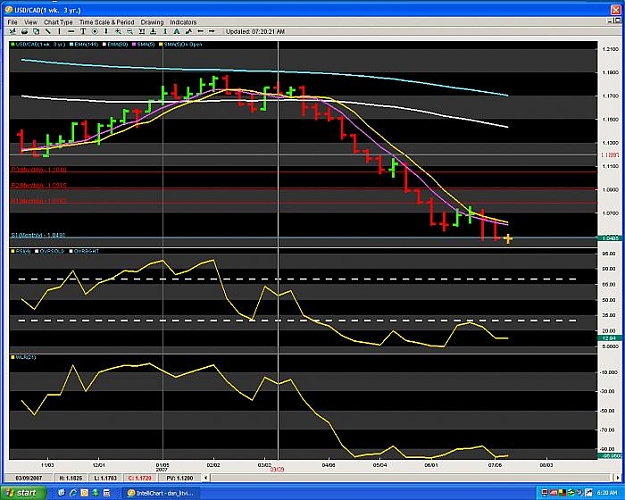Click the red ATI tray icon
This screenshot has width=625, height=500.
(x=554, y=493)
